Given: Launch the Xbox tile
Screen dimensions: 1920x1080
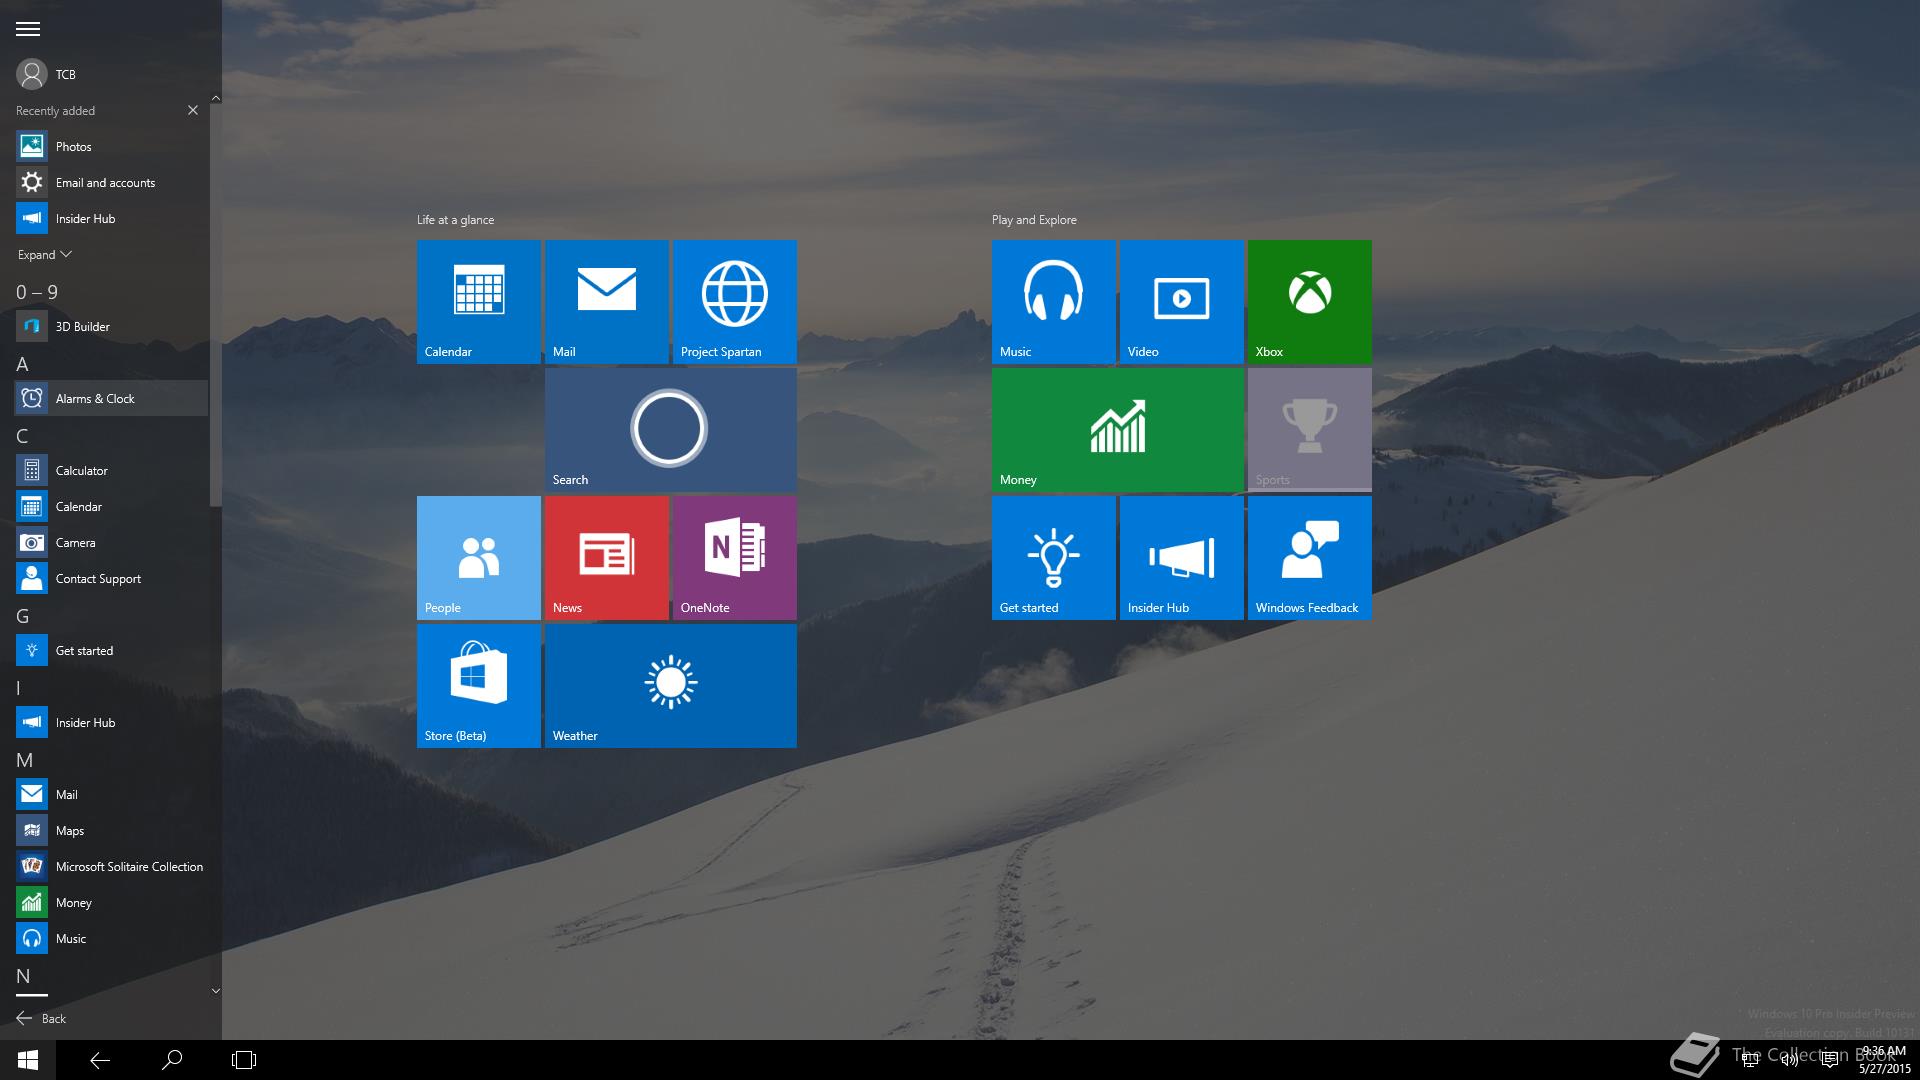Looking at the screenshot, I should [x=1309, y=301].
